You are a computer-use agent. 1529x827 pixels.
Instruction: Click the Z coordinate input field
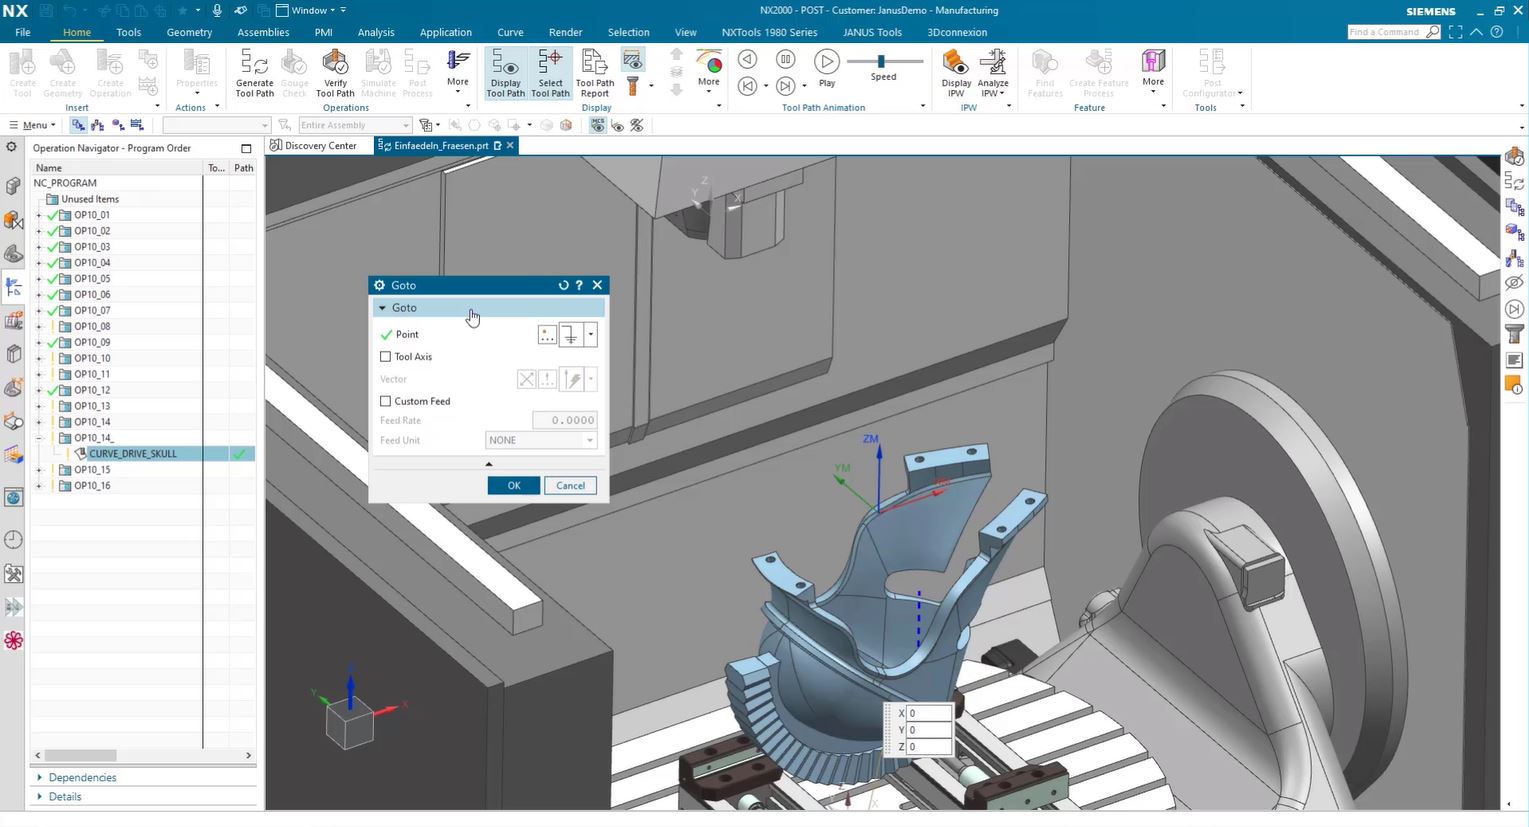click(x=929, y=747)
